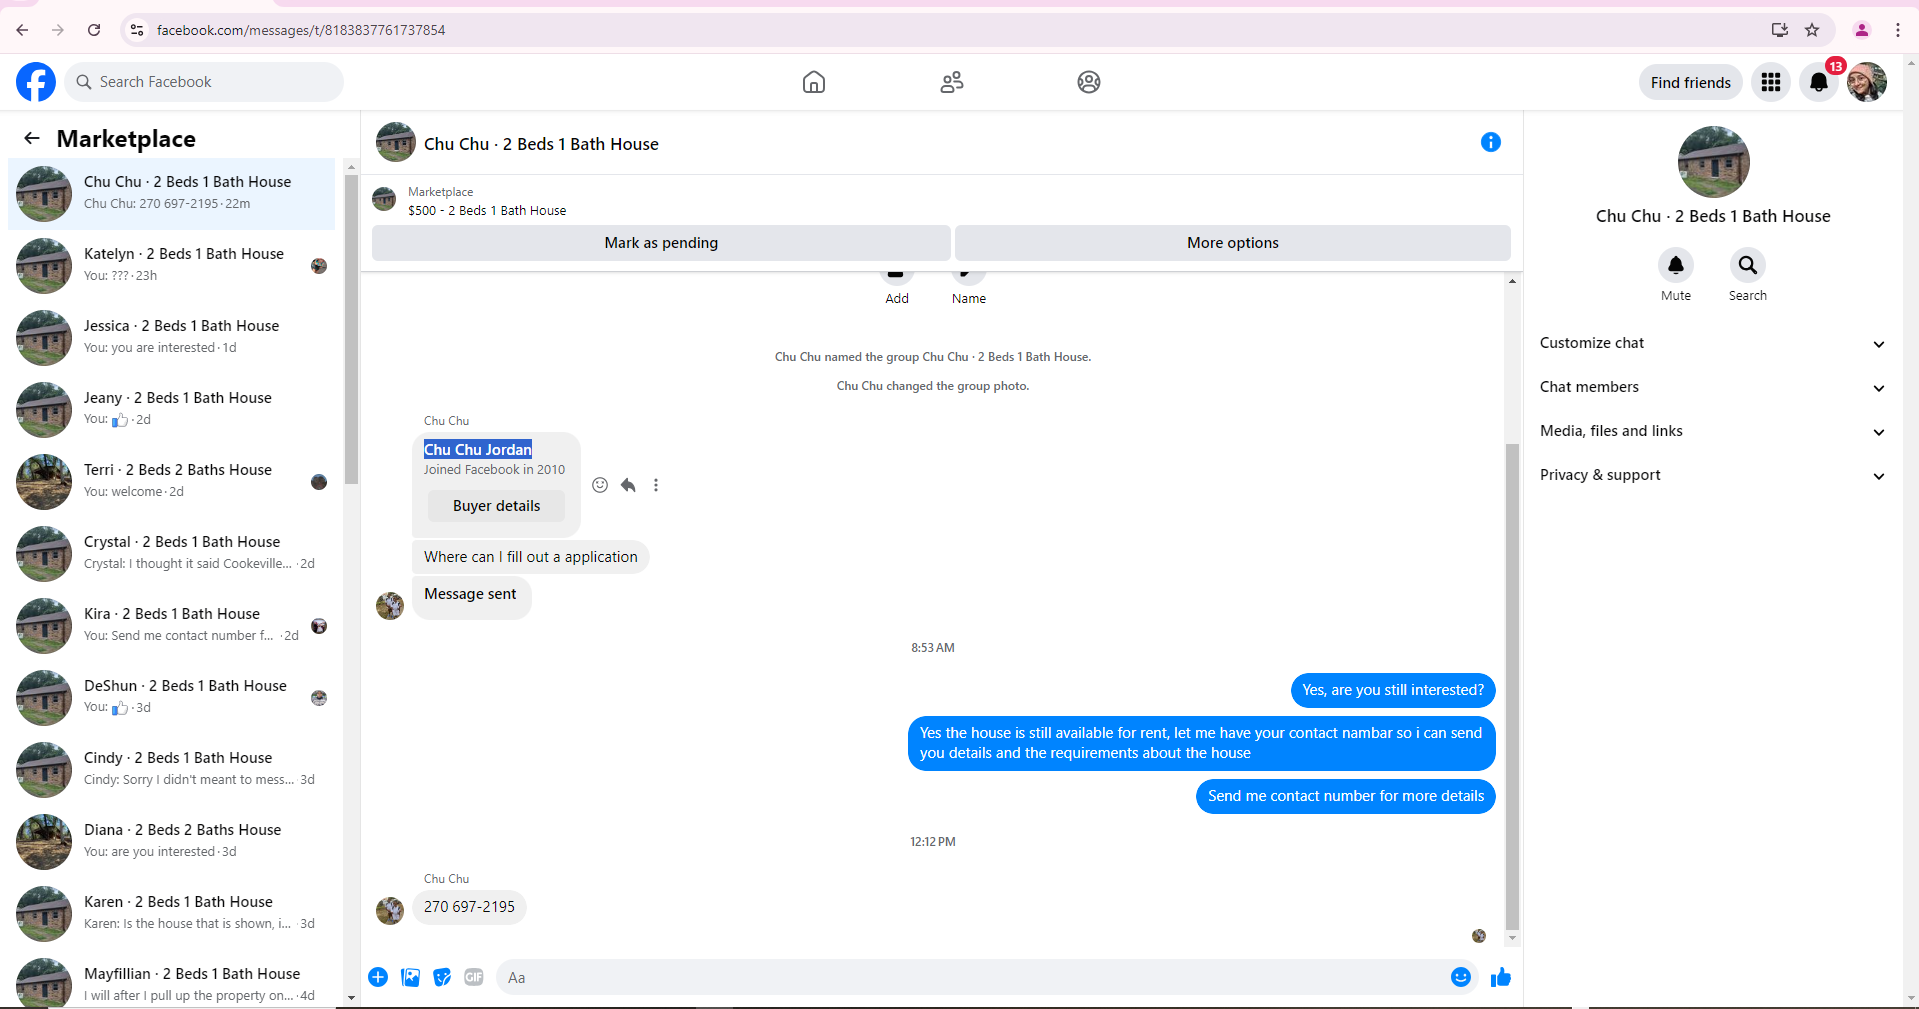Click the 270 697-2195 phone message

coord(469,907)
